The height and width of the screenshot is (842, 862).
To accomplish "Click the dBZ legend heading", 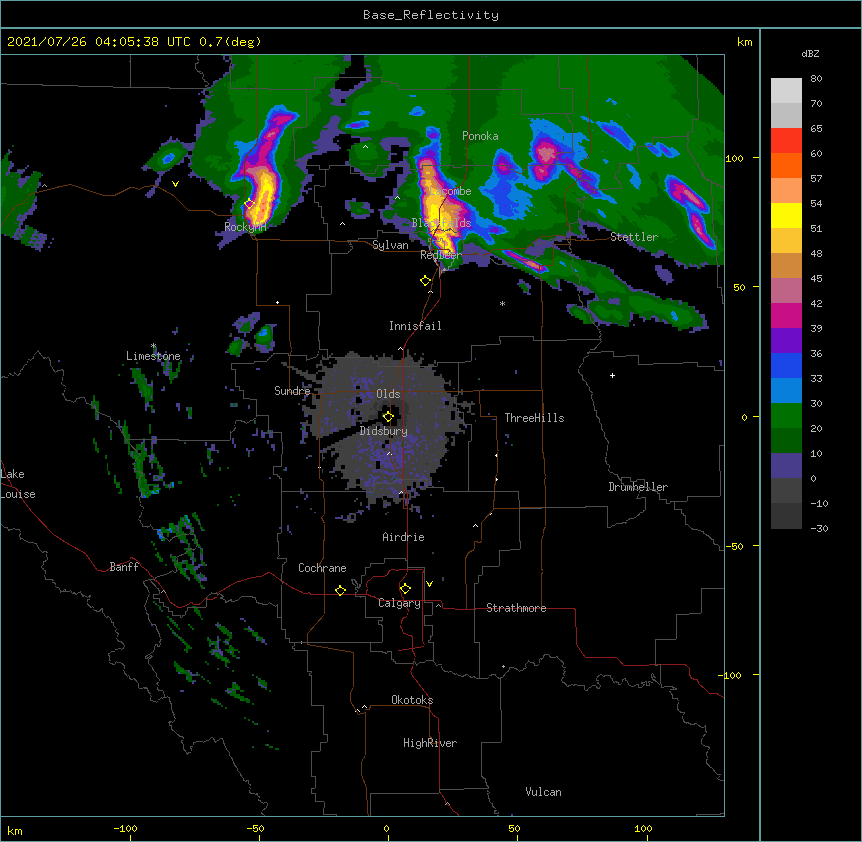I will coord(810,53).
